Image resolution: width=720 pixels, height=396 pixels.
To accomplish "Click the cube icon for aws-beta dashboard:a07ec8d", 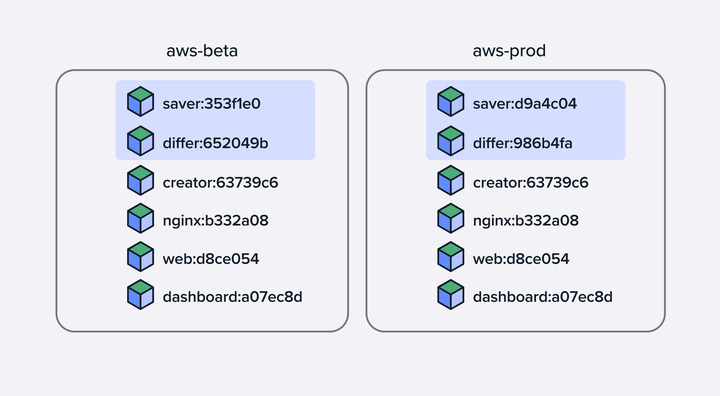I will click(x=141, y=295).
